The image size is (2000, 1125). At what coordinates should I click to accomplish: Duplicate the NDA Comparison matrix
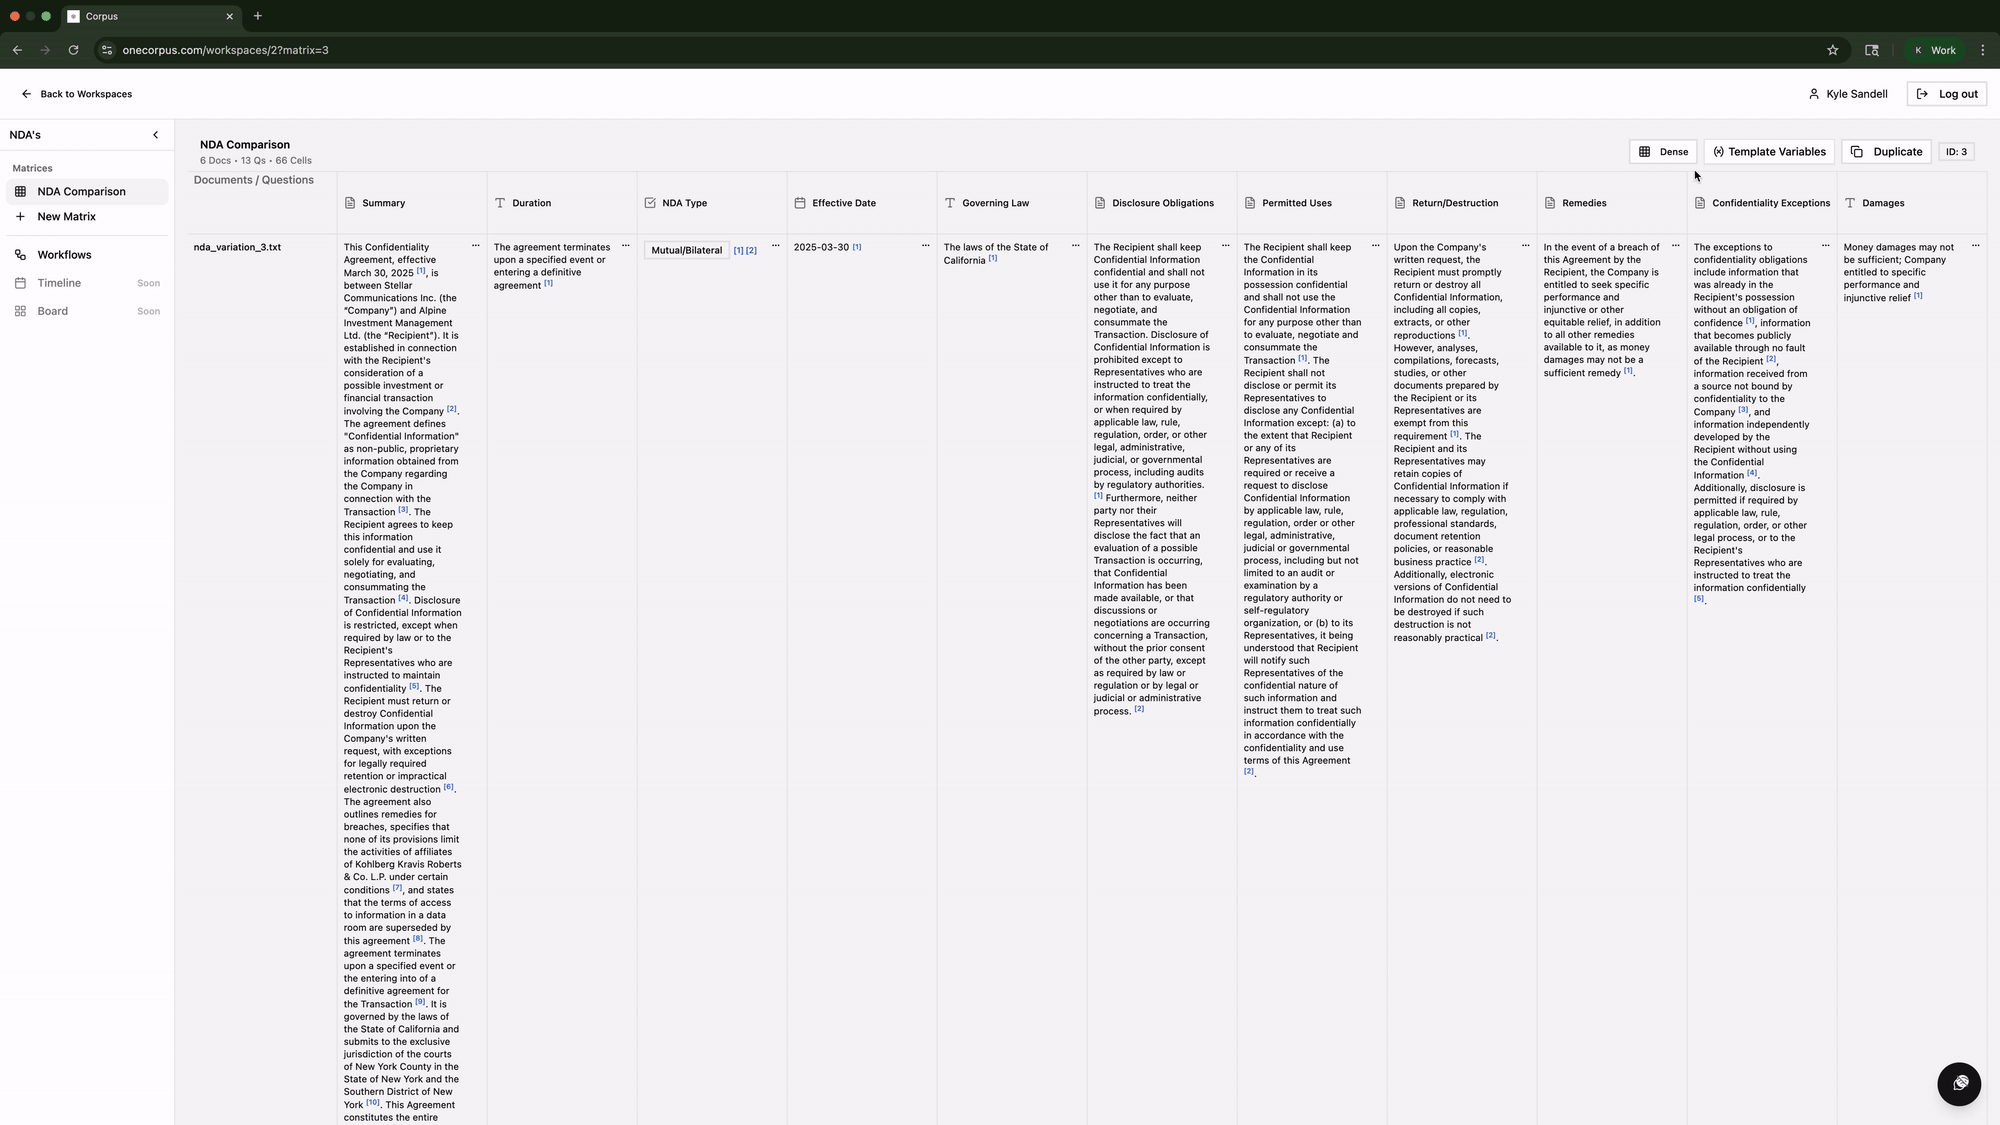coord(1886,152)
